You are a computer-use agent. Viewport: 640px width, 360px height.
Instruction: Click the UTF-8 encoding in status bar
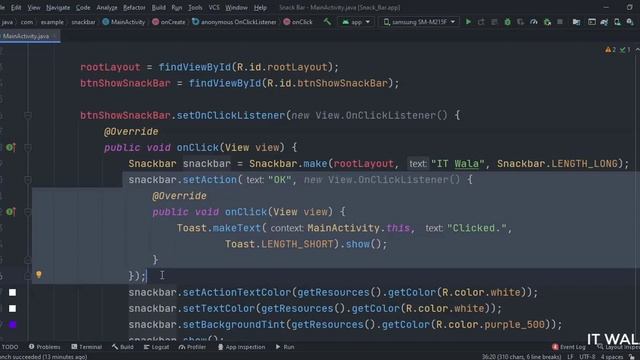pyautogui.click(x=587, y=357)
